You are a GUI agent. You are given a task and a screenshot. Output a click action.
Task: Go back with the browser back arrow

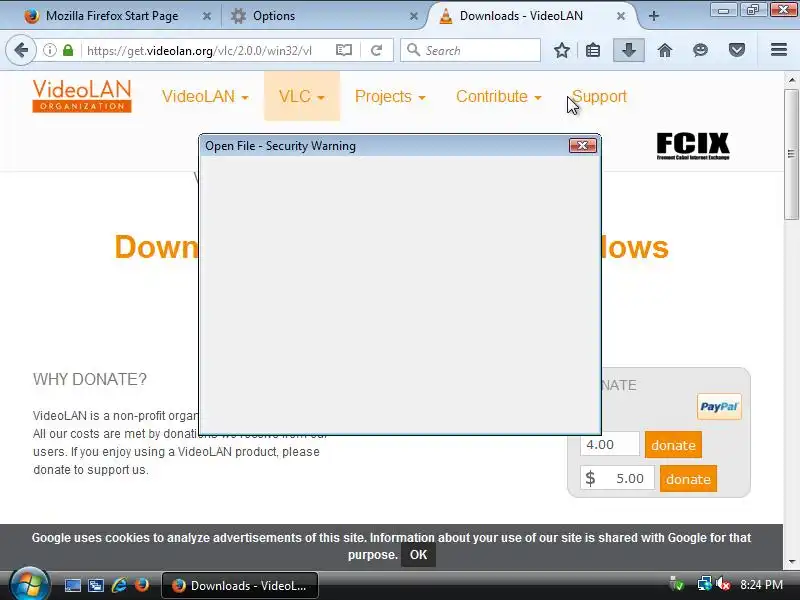coord(21,50)
